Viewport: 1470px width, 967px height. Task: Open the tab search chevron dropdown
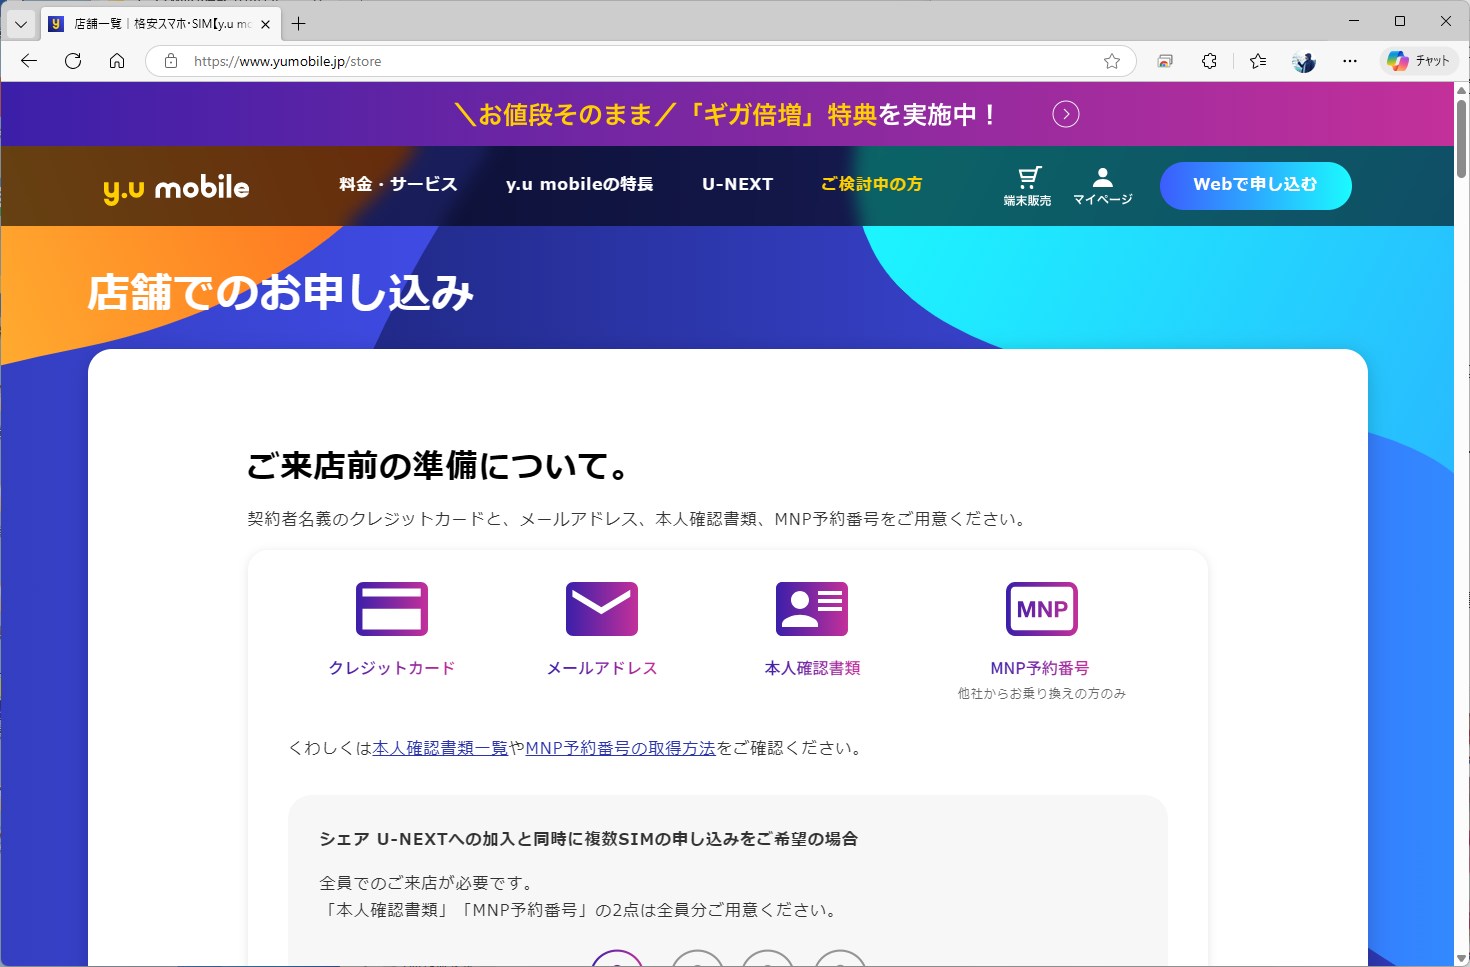(x=20, y=22)
